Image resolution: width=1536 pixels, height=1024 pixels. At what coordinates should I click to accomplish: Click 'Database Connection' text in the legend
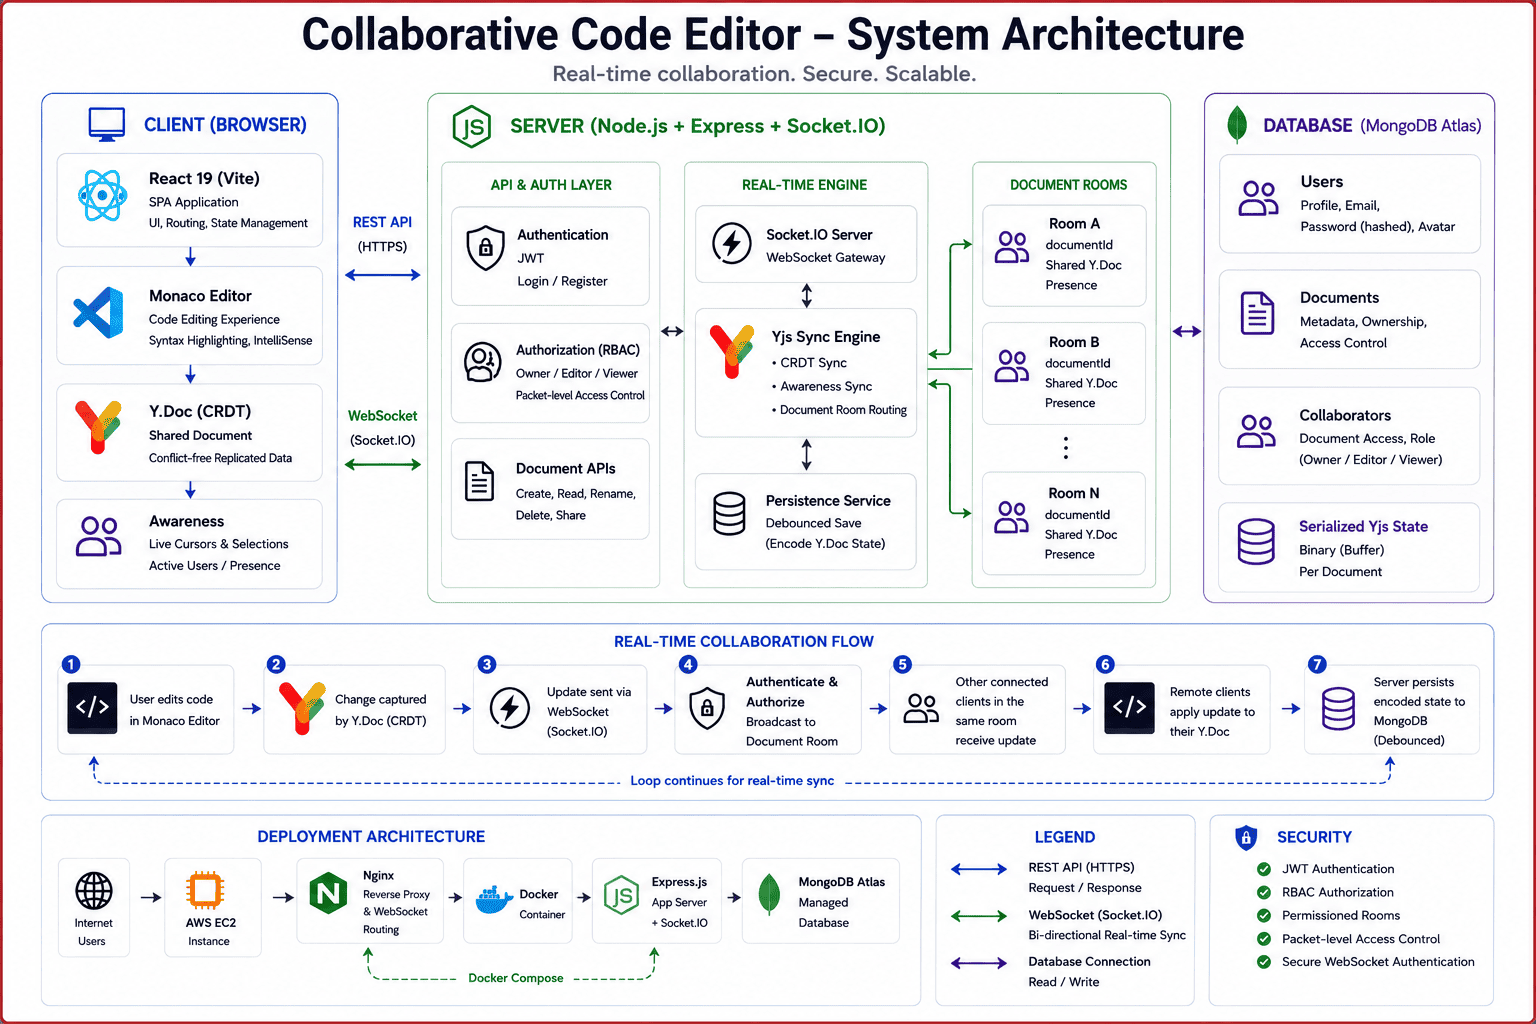click(1089, 962)
